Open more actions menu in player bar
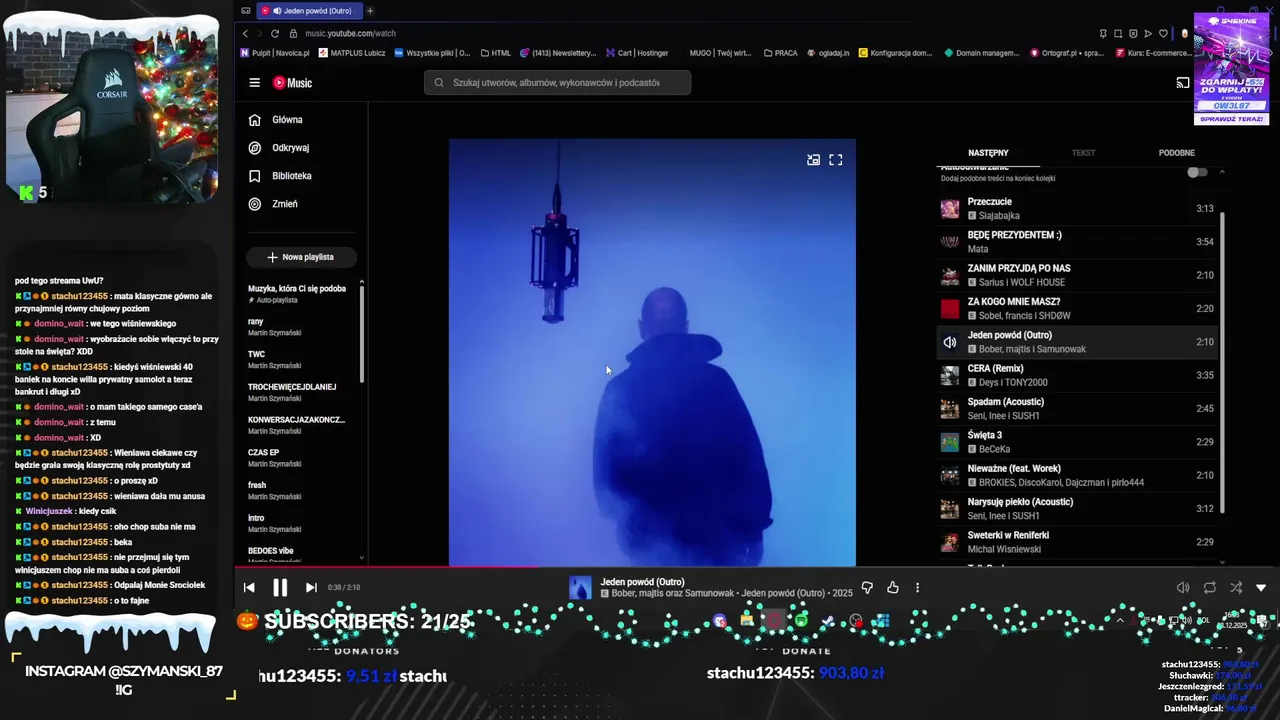1280x720 pixels. [x=917, y=588]
